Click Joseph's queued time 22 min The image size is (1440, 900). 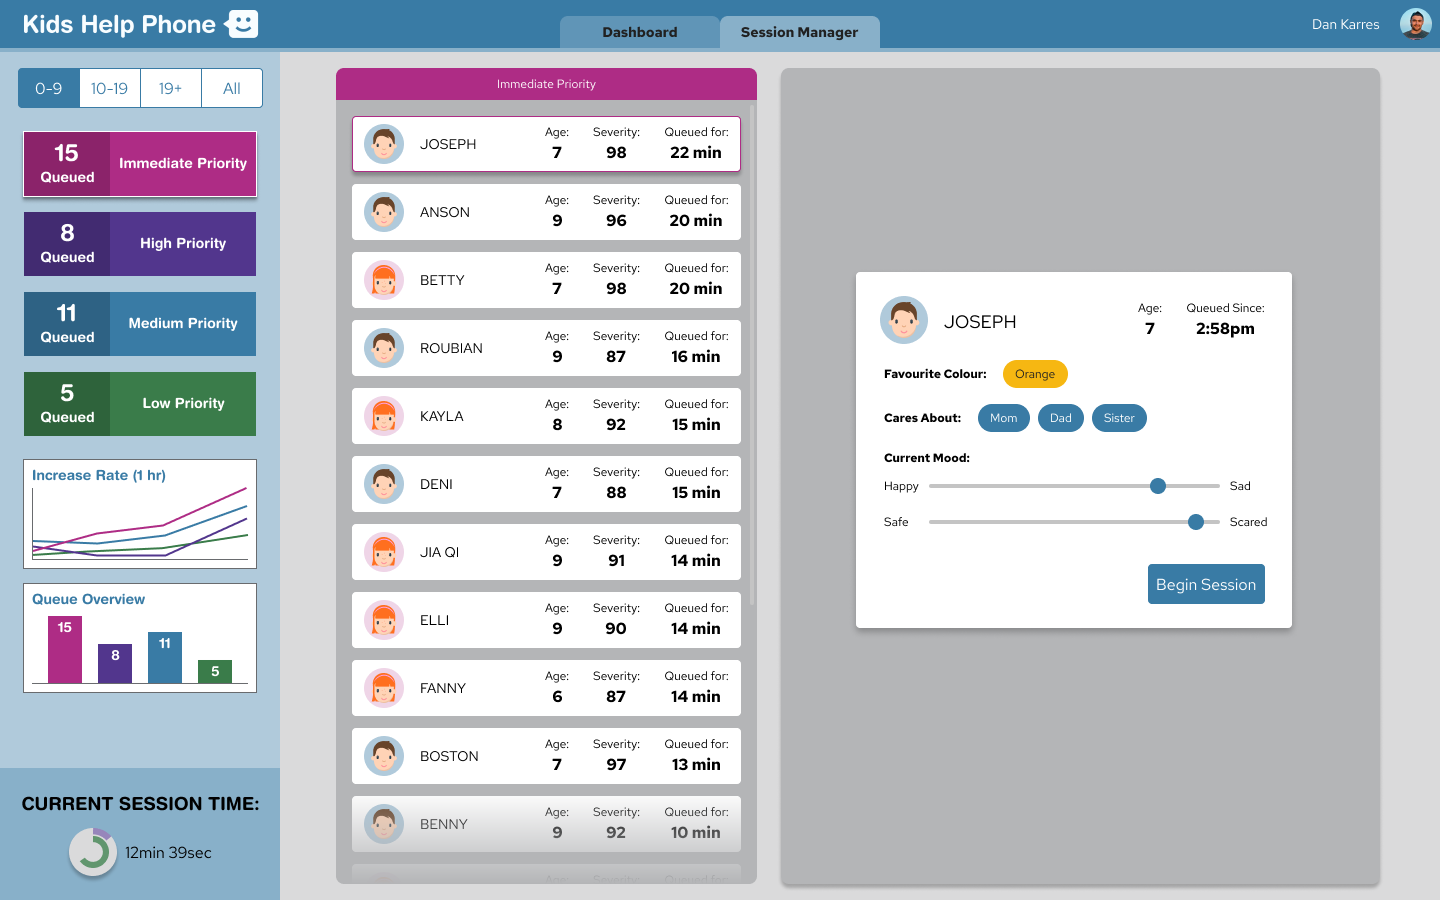pos(696,152)
